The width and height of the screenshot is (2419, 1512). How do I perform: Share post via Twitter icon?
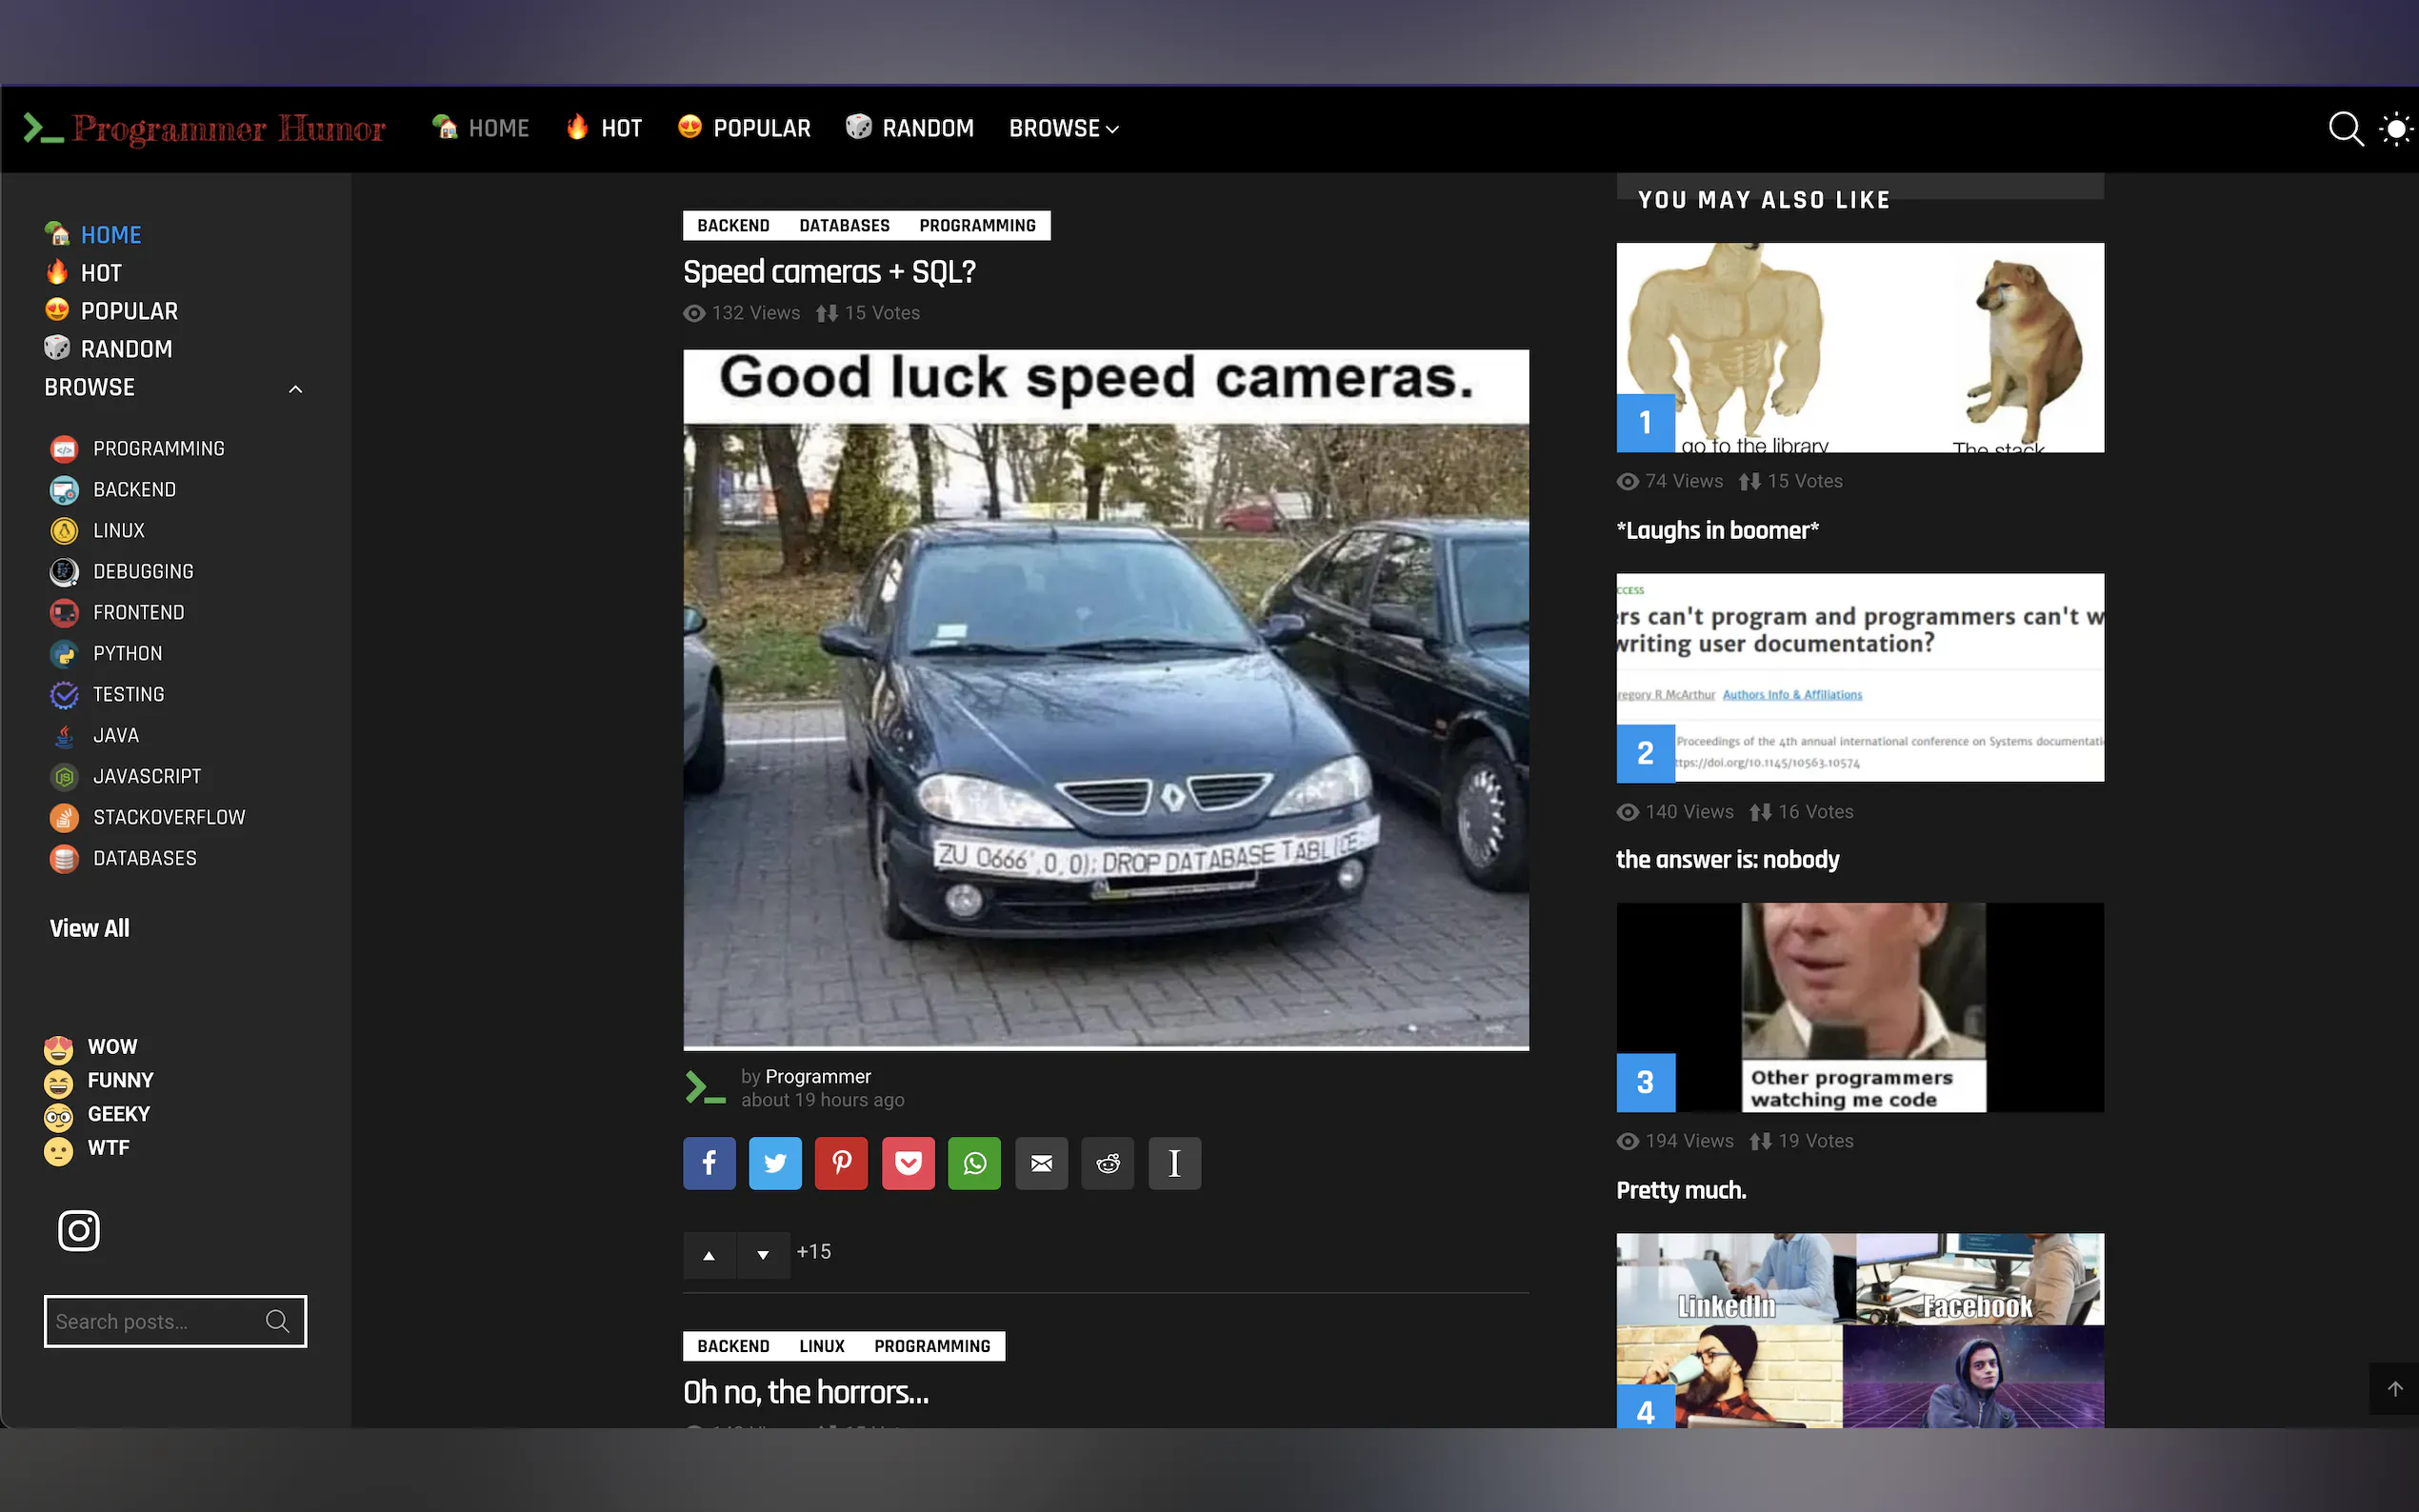tap(775, 1163)
